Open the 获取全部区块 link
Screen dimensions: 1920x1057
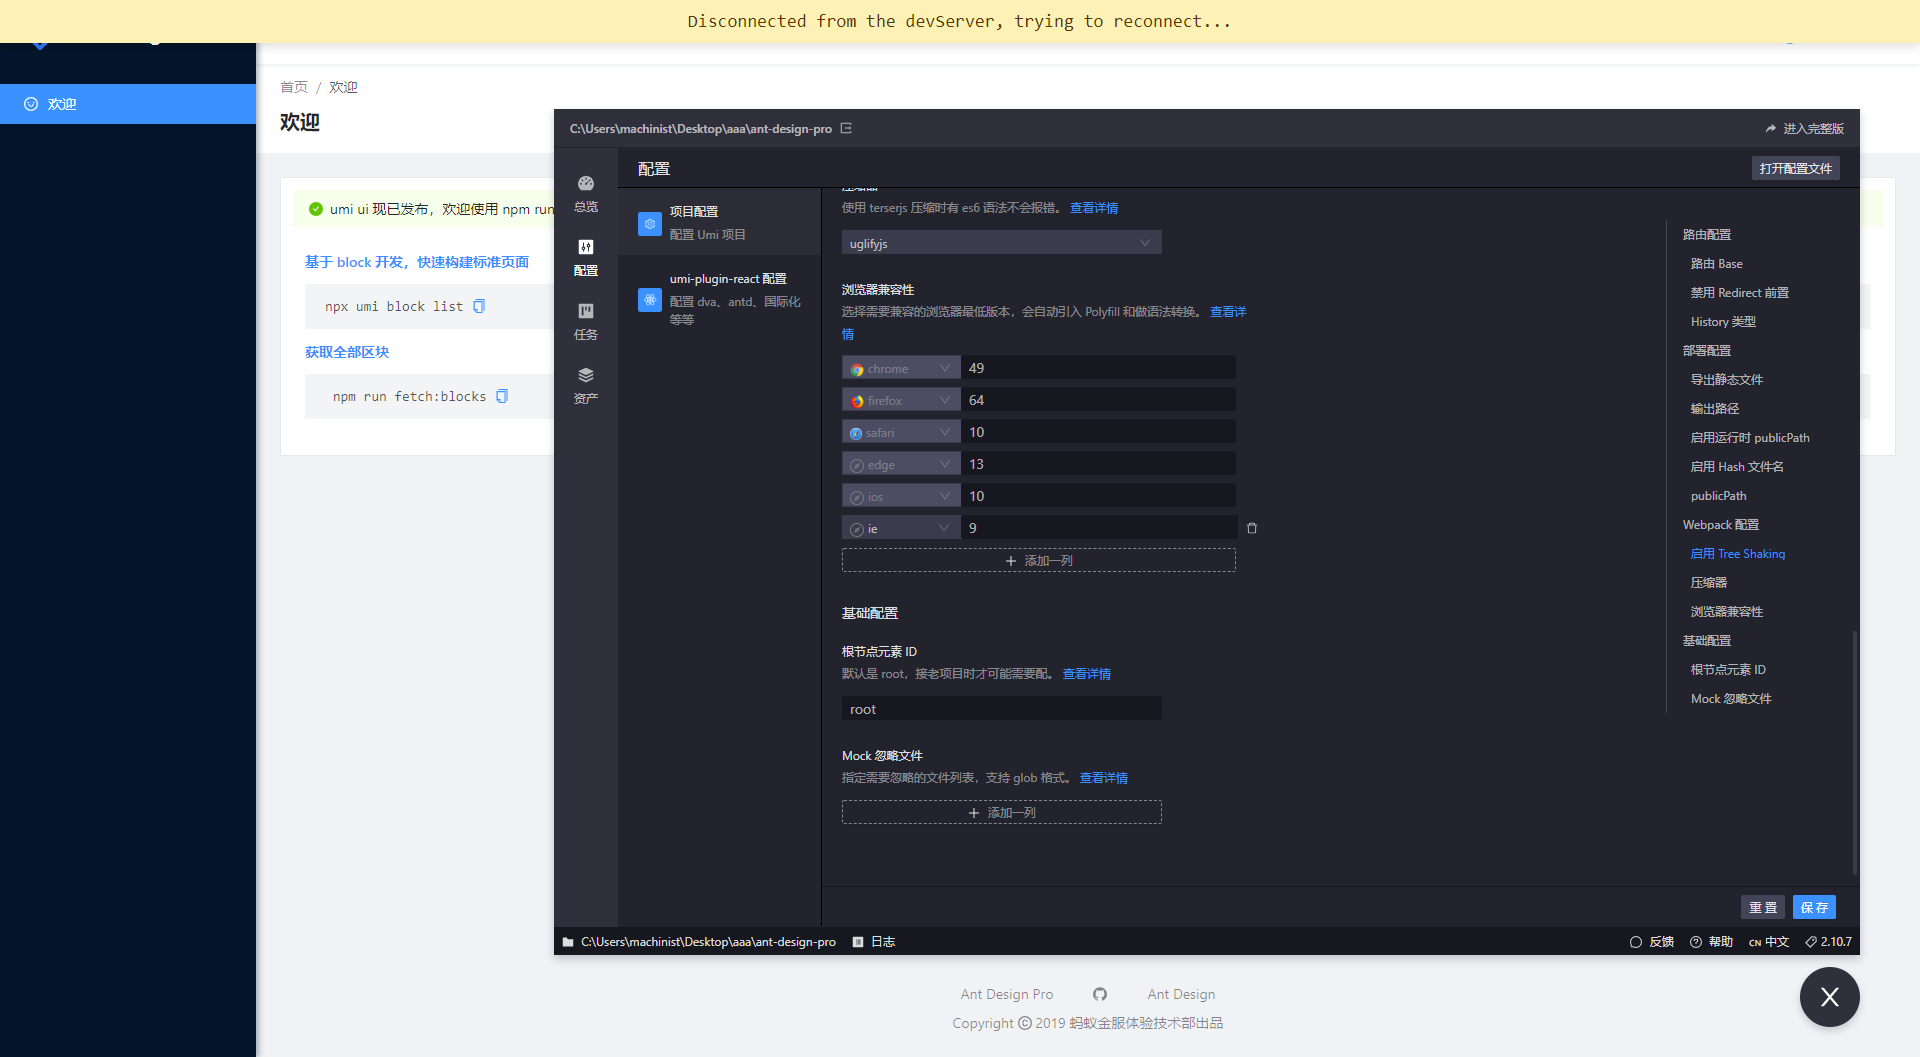point(347,352)
